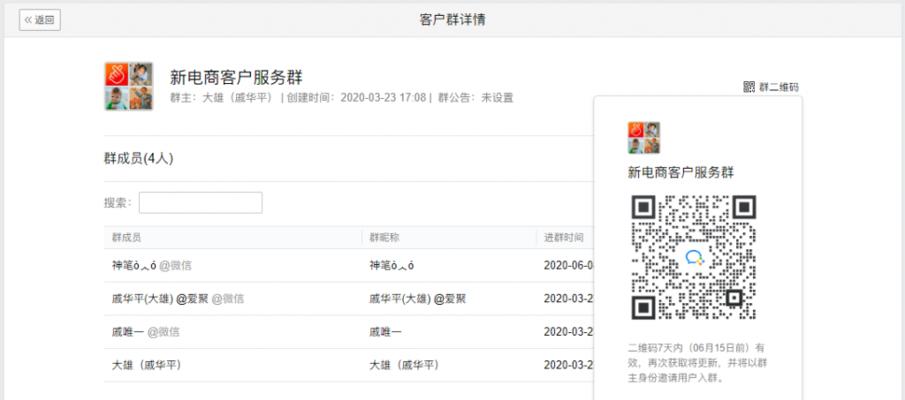Click join date 2020-06-0 in first row

pyautogui.click(x=569, y=266)
